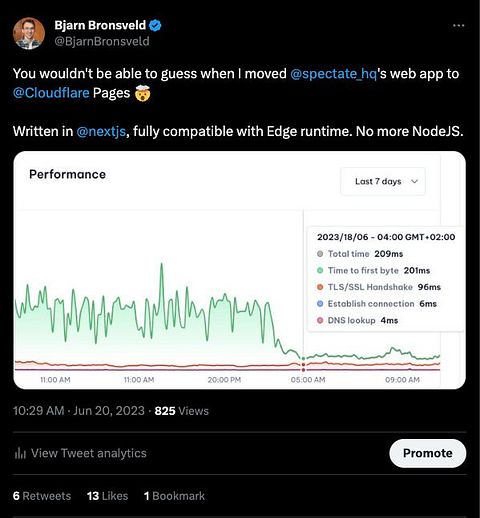Click Bjarn Bronsveld's profile avatar
Image resolution: width=480 pixels, height=518 pixels.
point(29,33)
